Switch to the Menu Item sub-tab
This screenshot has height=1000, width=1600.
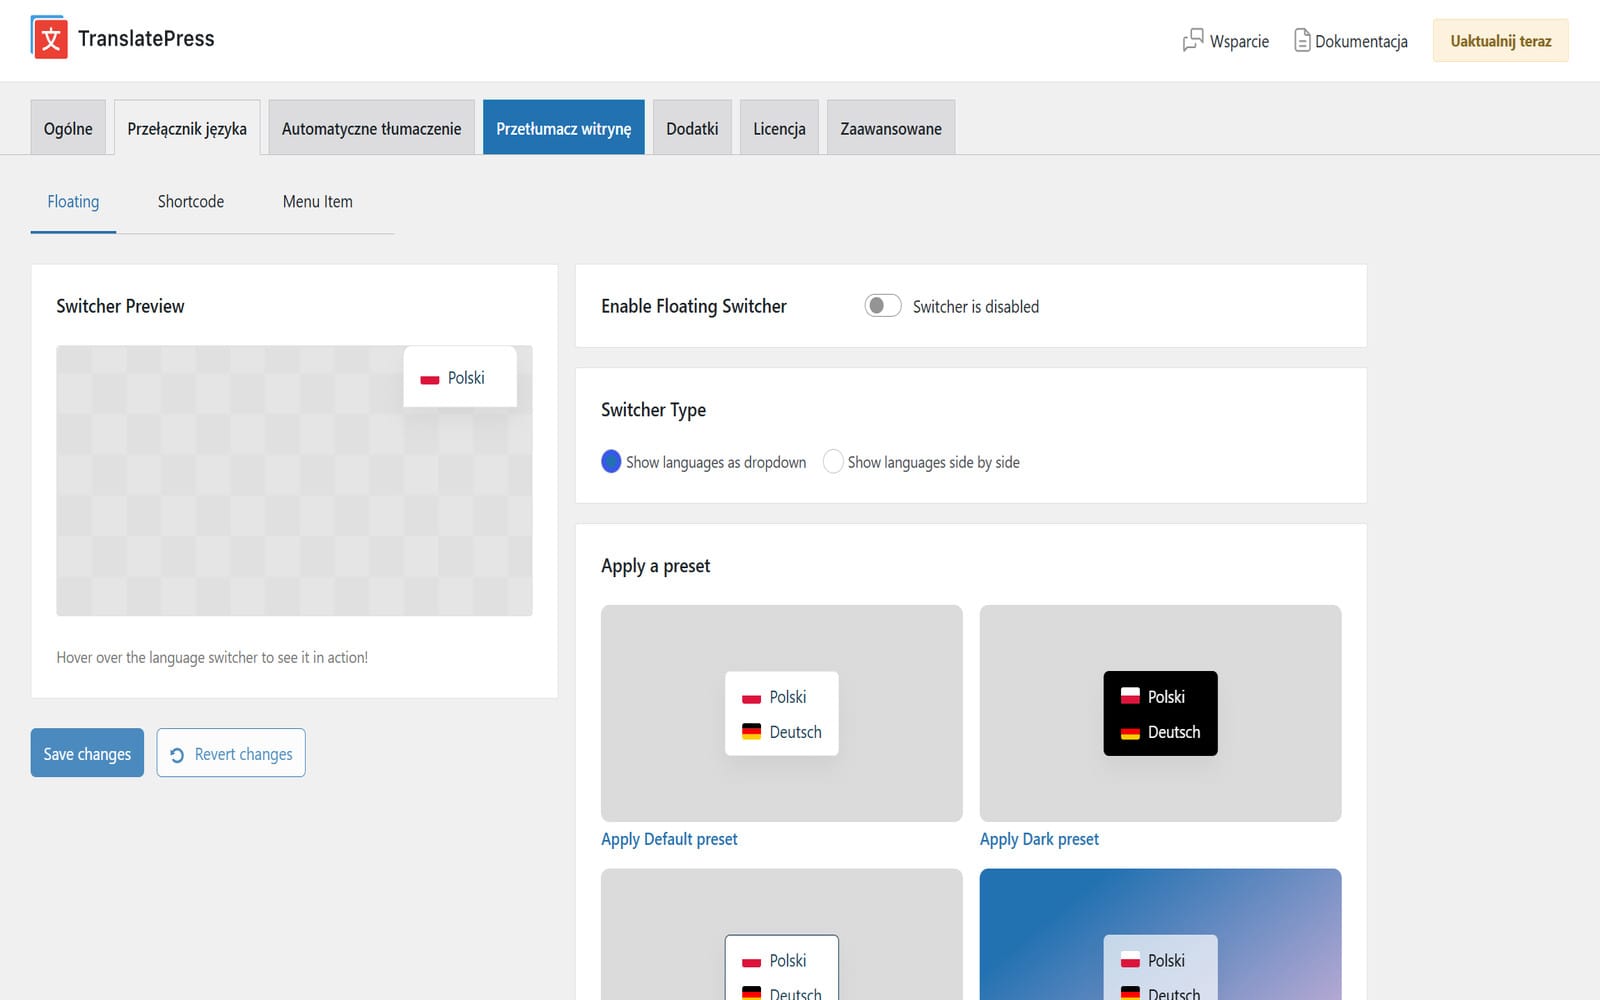[318, 202]
